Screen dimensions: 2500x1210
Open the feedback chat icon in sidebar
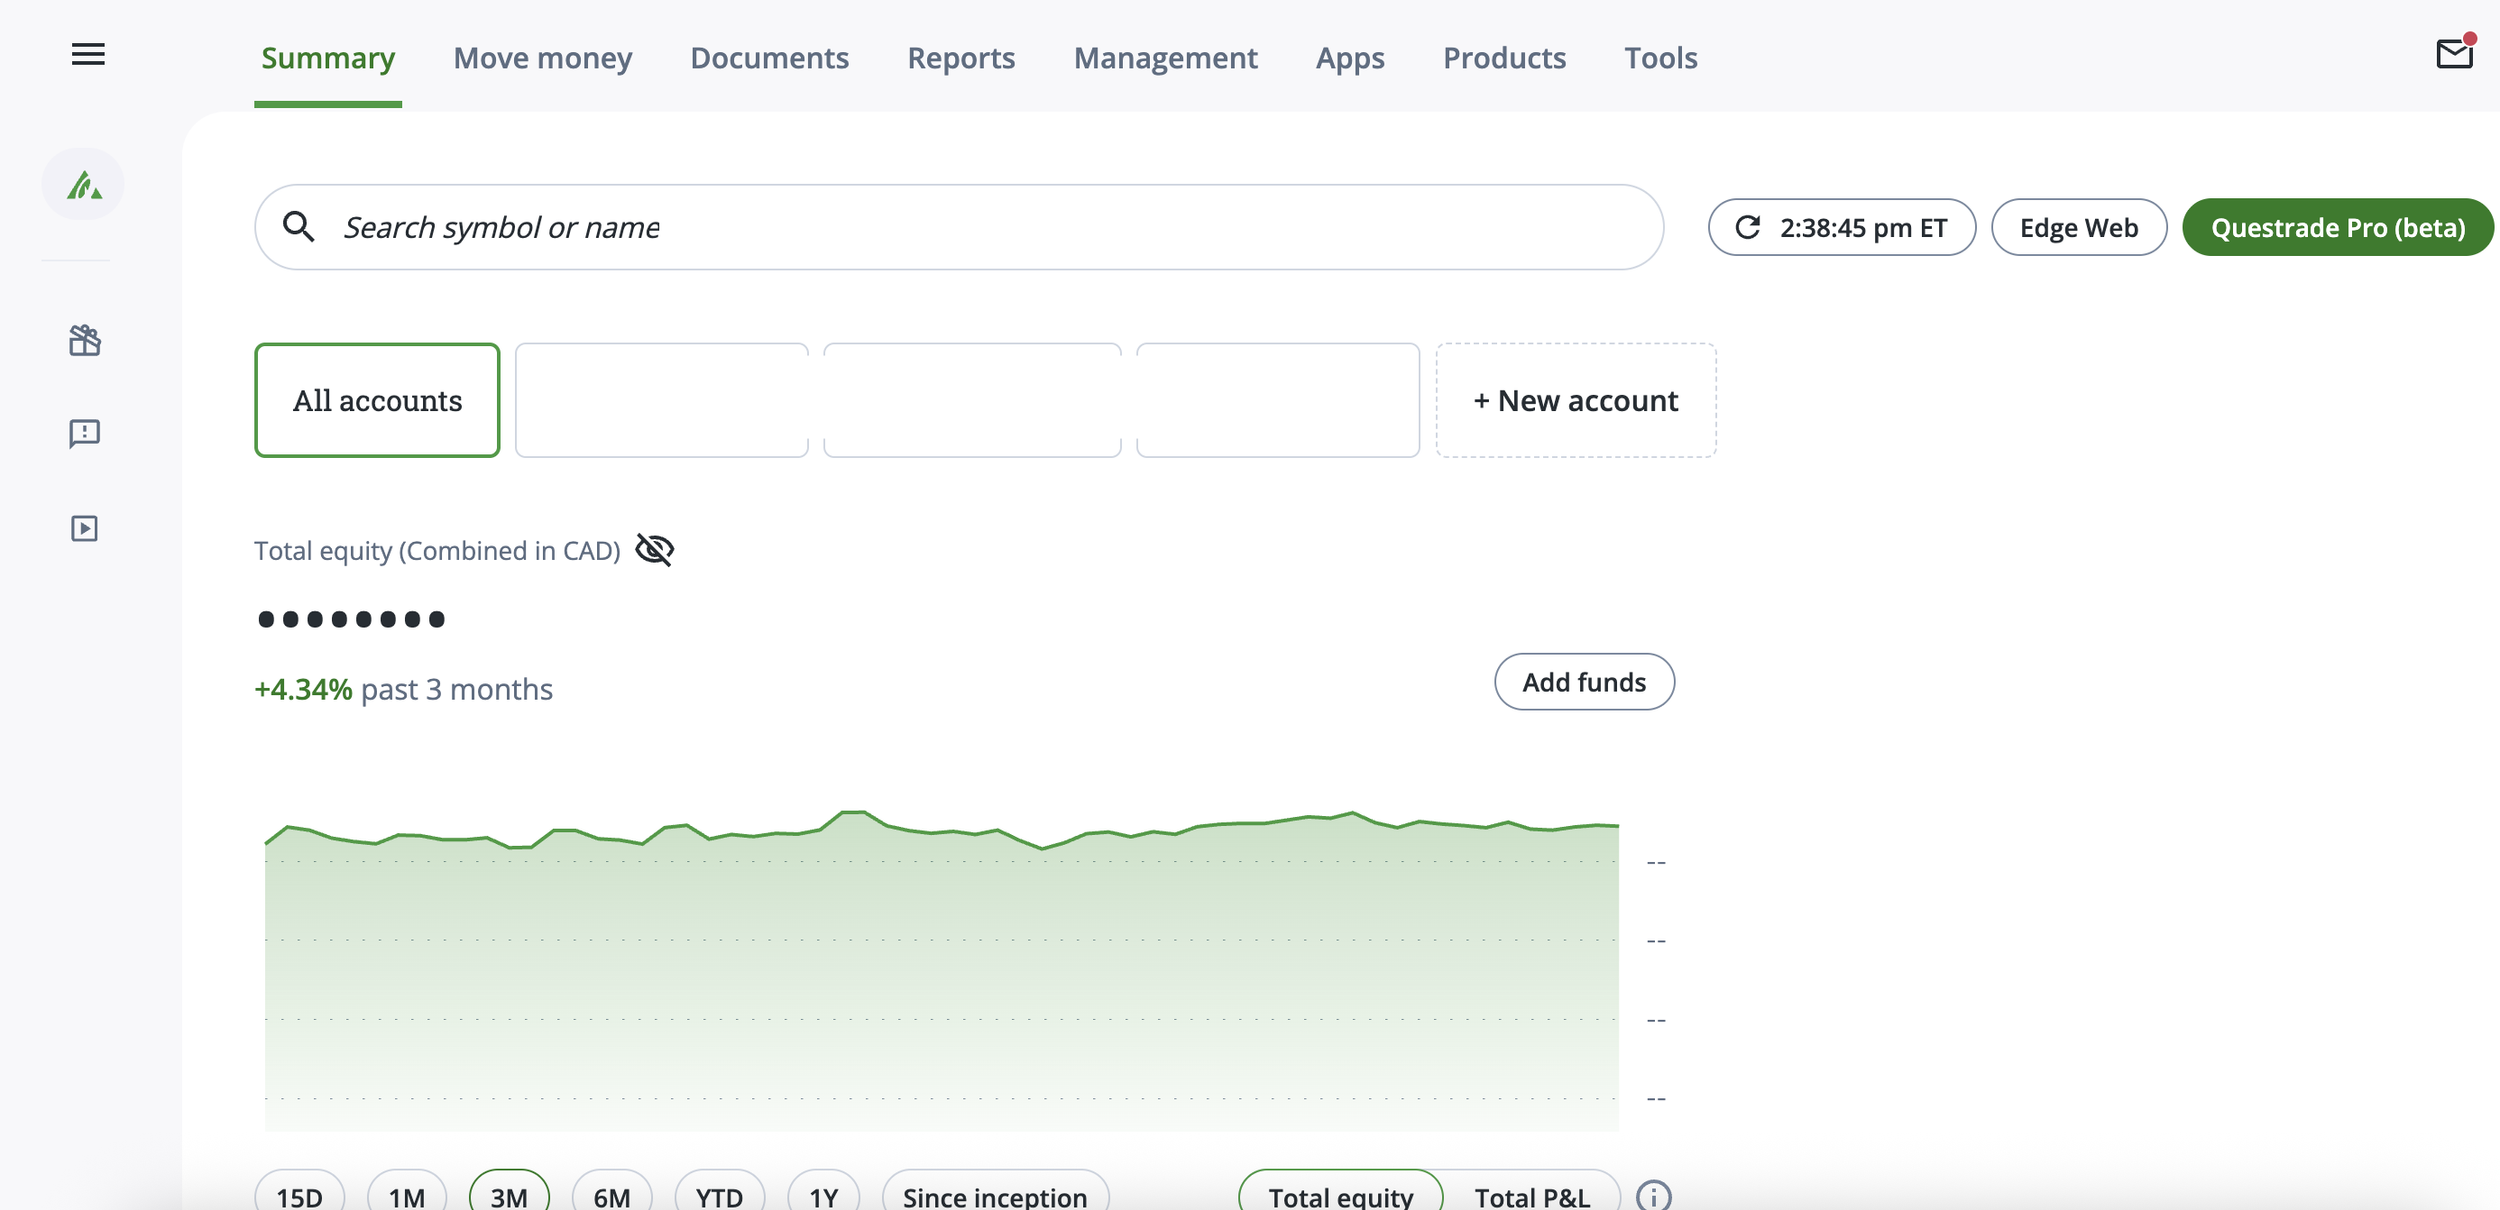(85, 434)
